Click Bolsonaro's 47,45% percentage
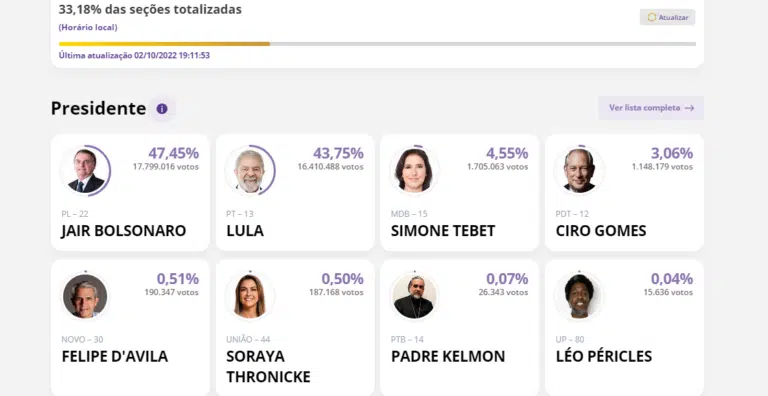 (173, 153)
